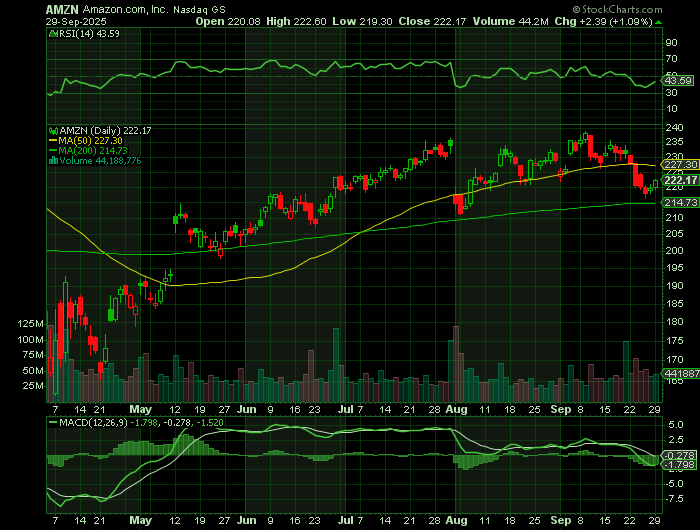Click the 125M volume axis label
The image size is (700, 530).
(x=30, y=324)
